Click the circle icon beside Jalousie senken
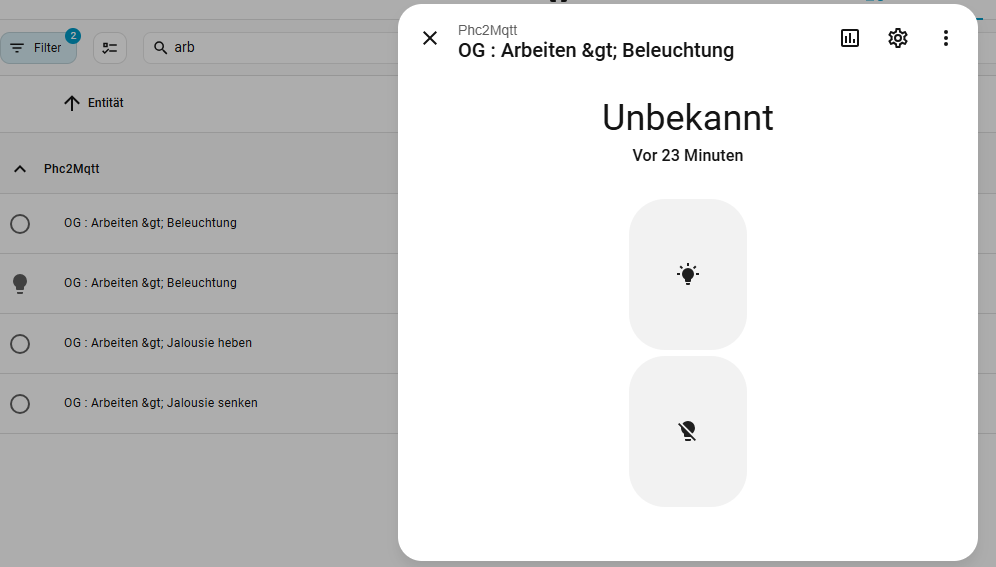The width and height of the screenshot is (996, 567). [20, 403]
